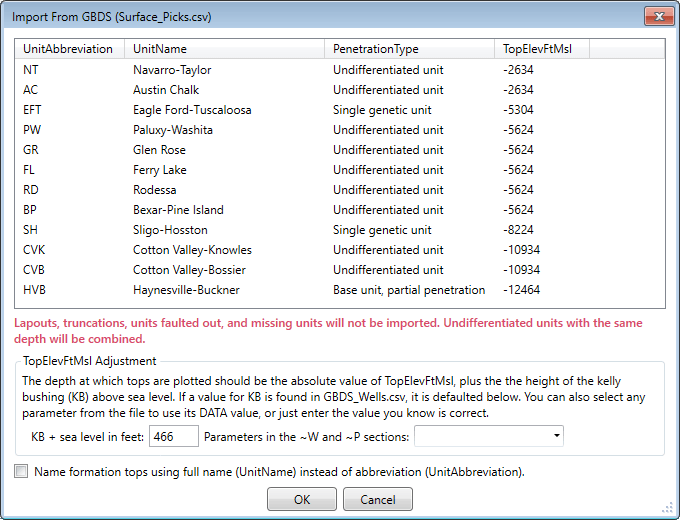The image size is (680, 520).
Task: Select the CVK abbreviation cell
Action: click(34, 249)
